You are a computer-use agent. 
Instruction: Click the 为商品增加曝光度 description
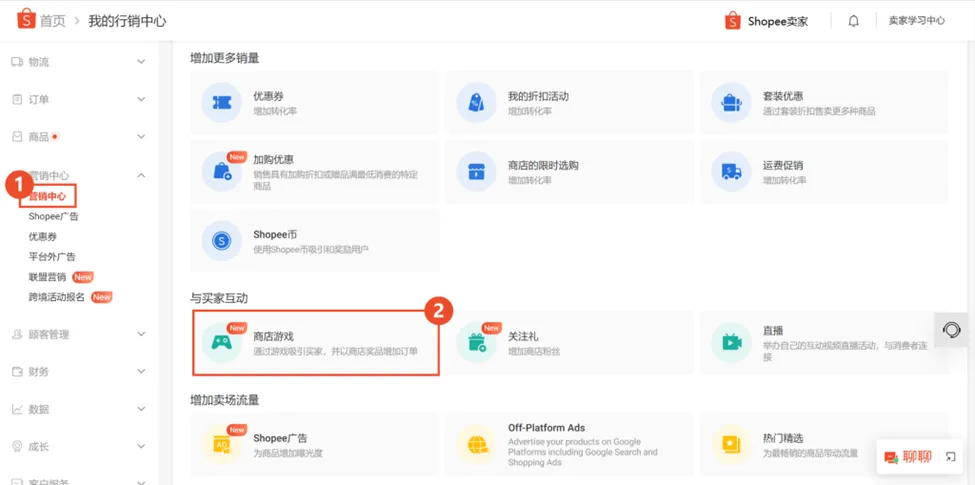coord(288,453)
